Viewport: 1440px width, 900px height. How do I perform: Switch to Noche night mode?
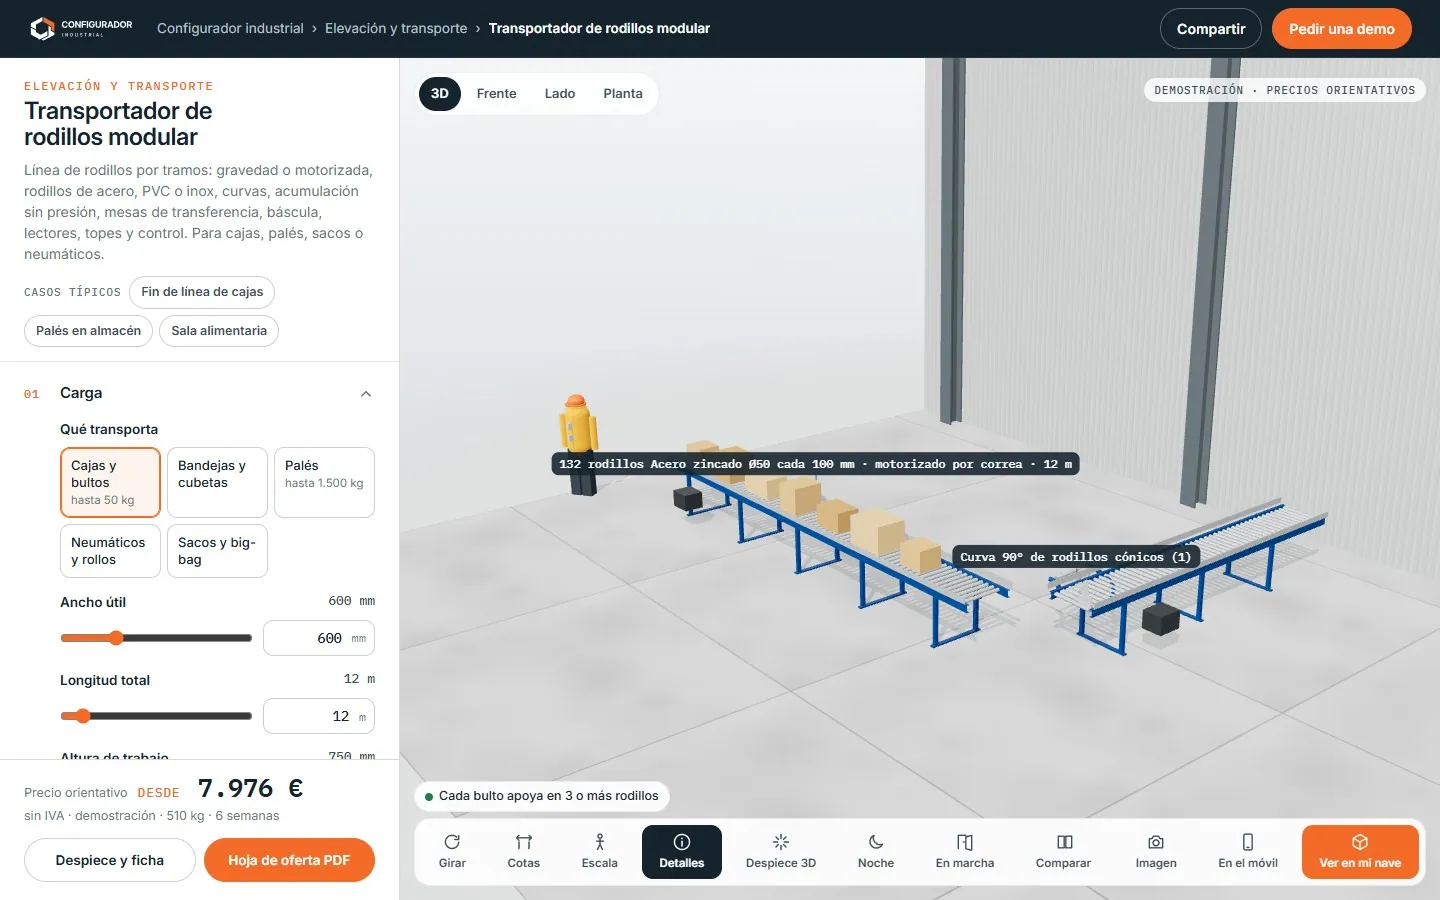click(876, 852)
